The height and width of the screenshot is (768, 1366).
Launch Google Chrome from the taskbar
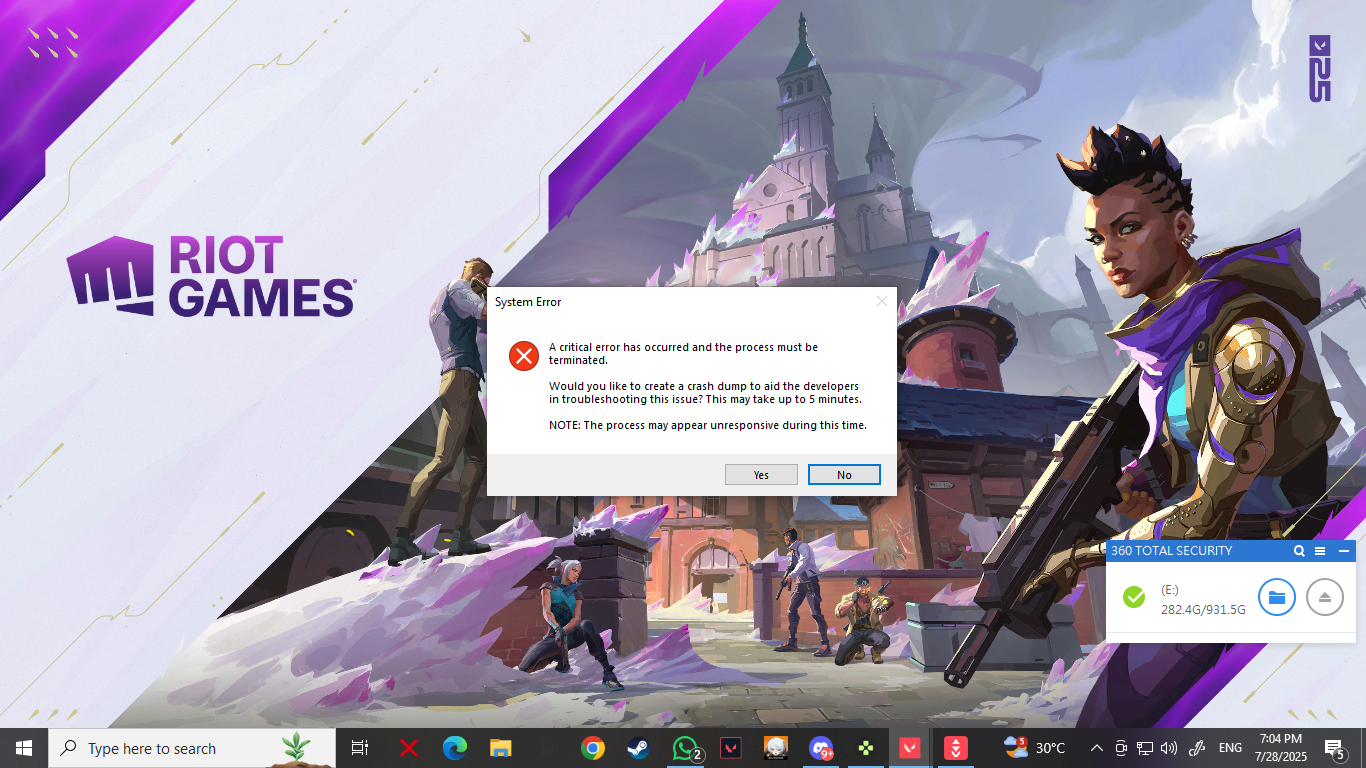pyautogui.click(x=593, y=748)
